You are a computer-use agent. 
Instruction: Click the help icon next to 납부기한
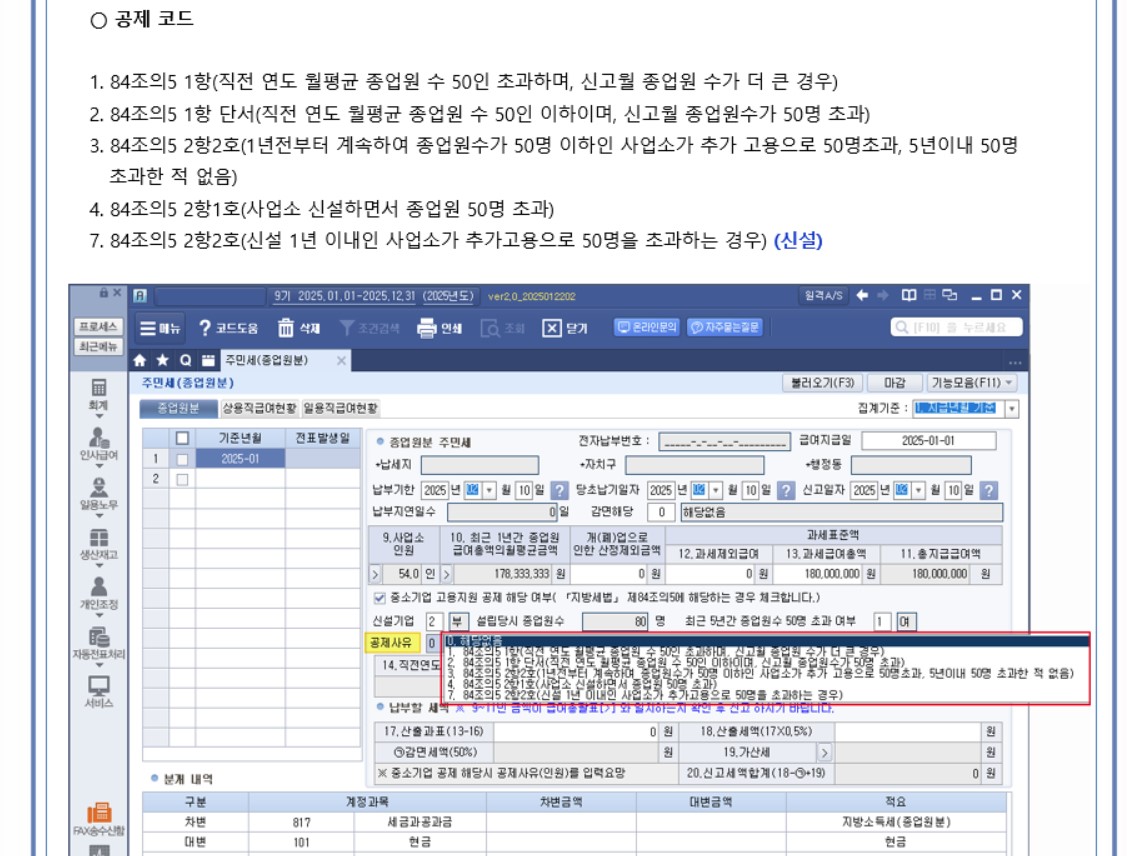tap(559, 490)
